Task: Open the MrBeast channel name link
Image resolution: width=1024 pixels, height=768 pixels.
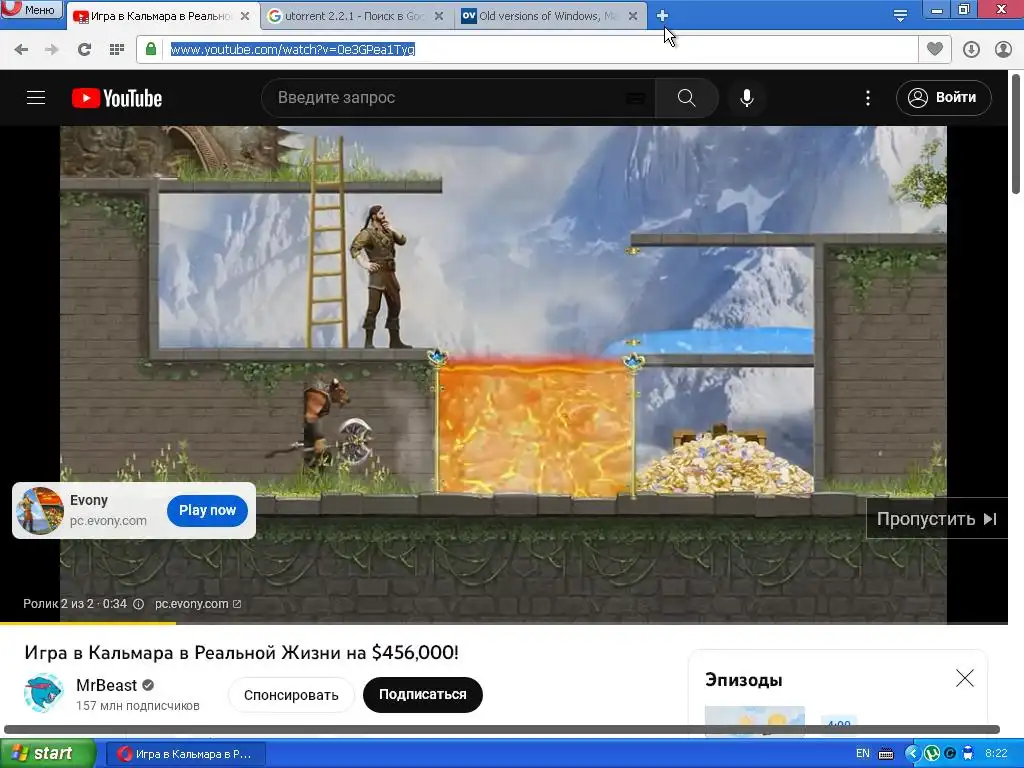Action: click(x=106, y=685)
